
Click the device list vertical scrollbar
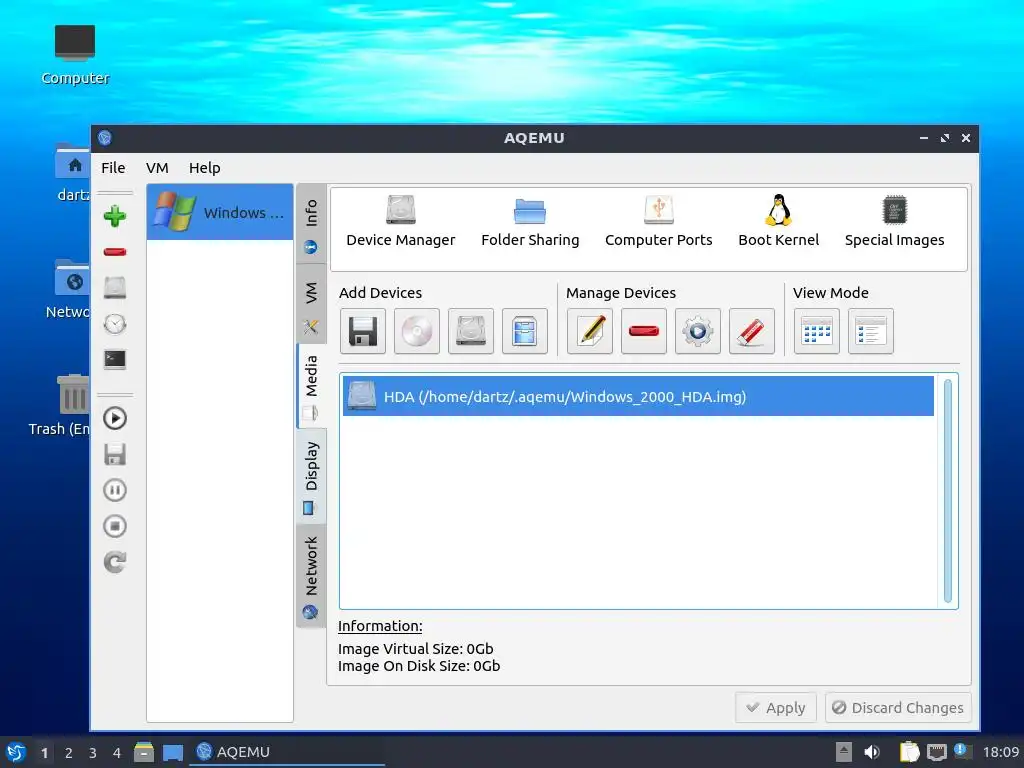tap(948, 491)
